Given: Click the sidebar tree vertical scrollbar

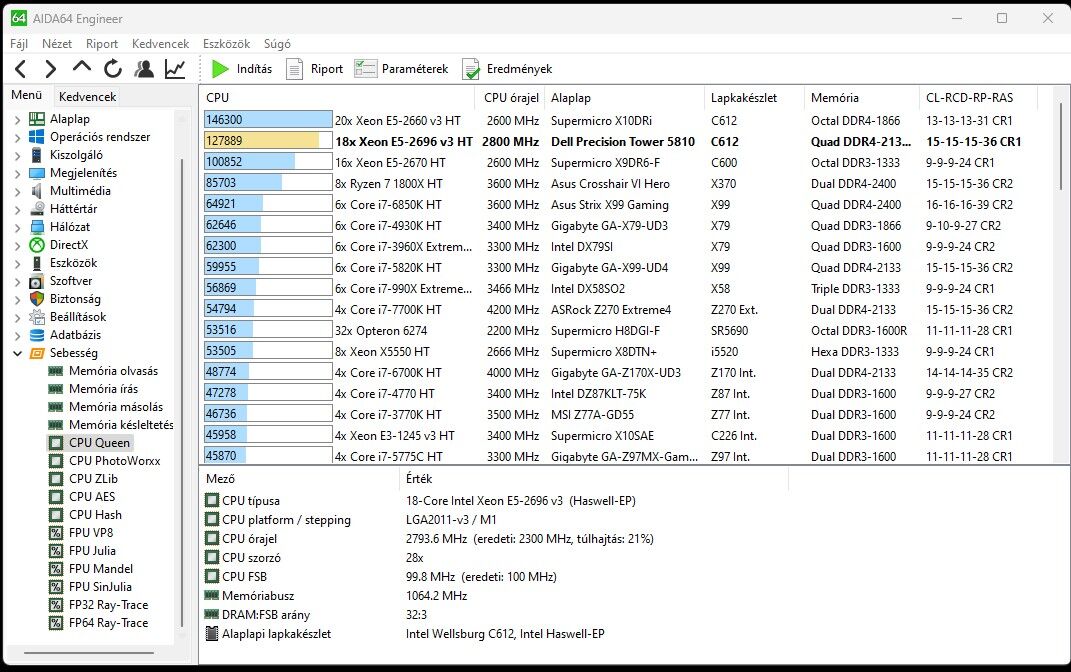Looking at the screenshot, I should (x=182, y=393).
